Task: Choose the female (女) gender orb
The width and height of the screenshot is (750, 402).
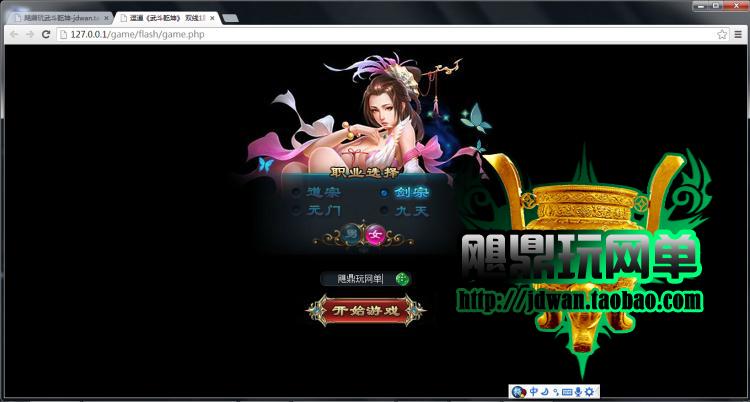Action: coord(375,234)
